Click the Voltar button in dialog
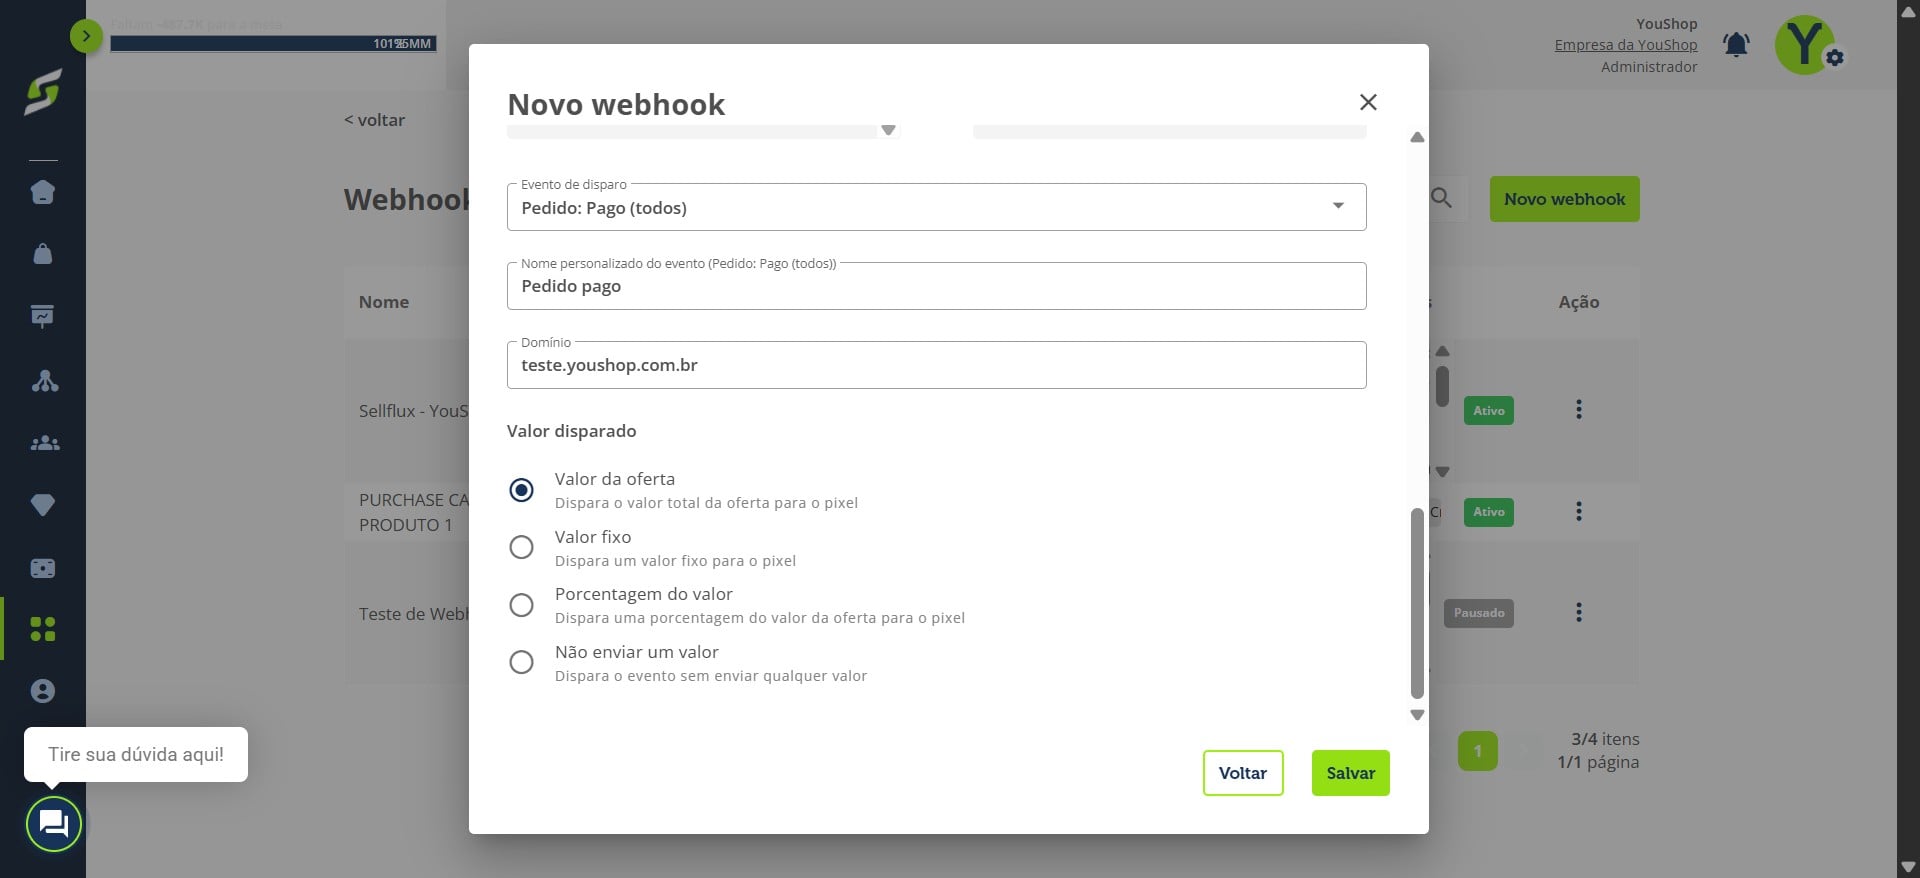Screen dimensions: 1920x878 point(1243,773)
